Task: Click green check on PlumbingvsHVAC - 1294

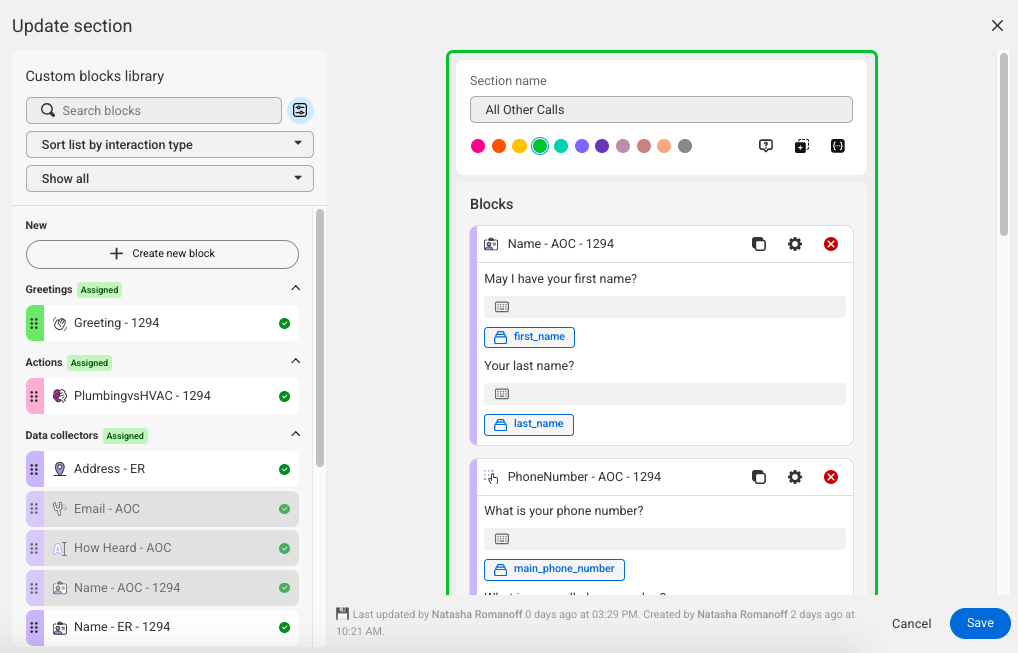Action: click(x=284, y=397)
